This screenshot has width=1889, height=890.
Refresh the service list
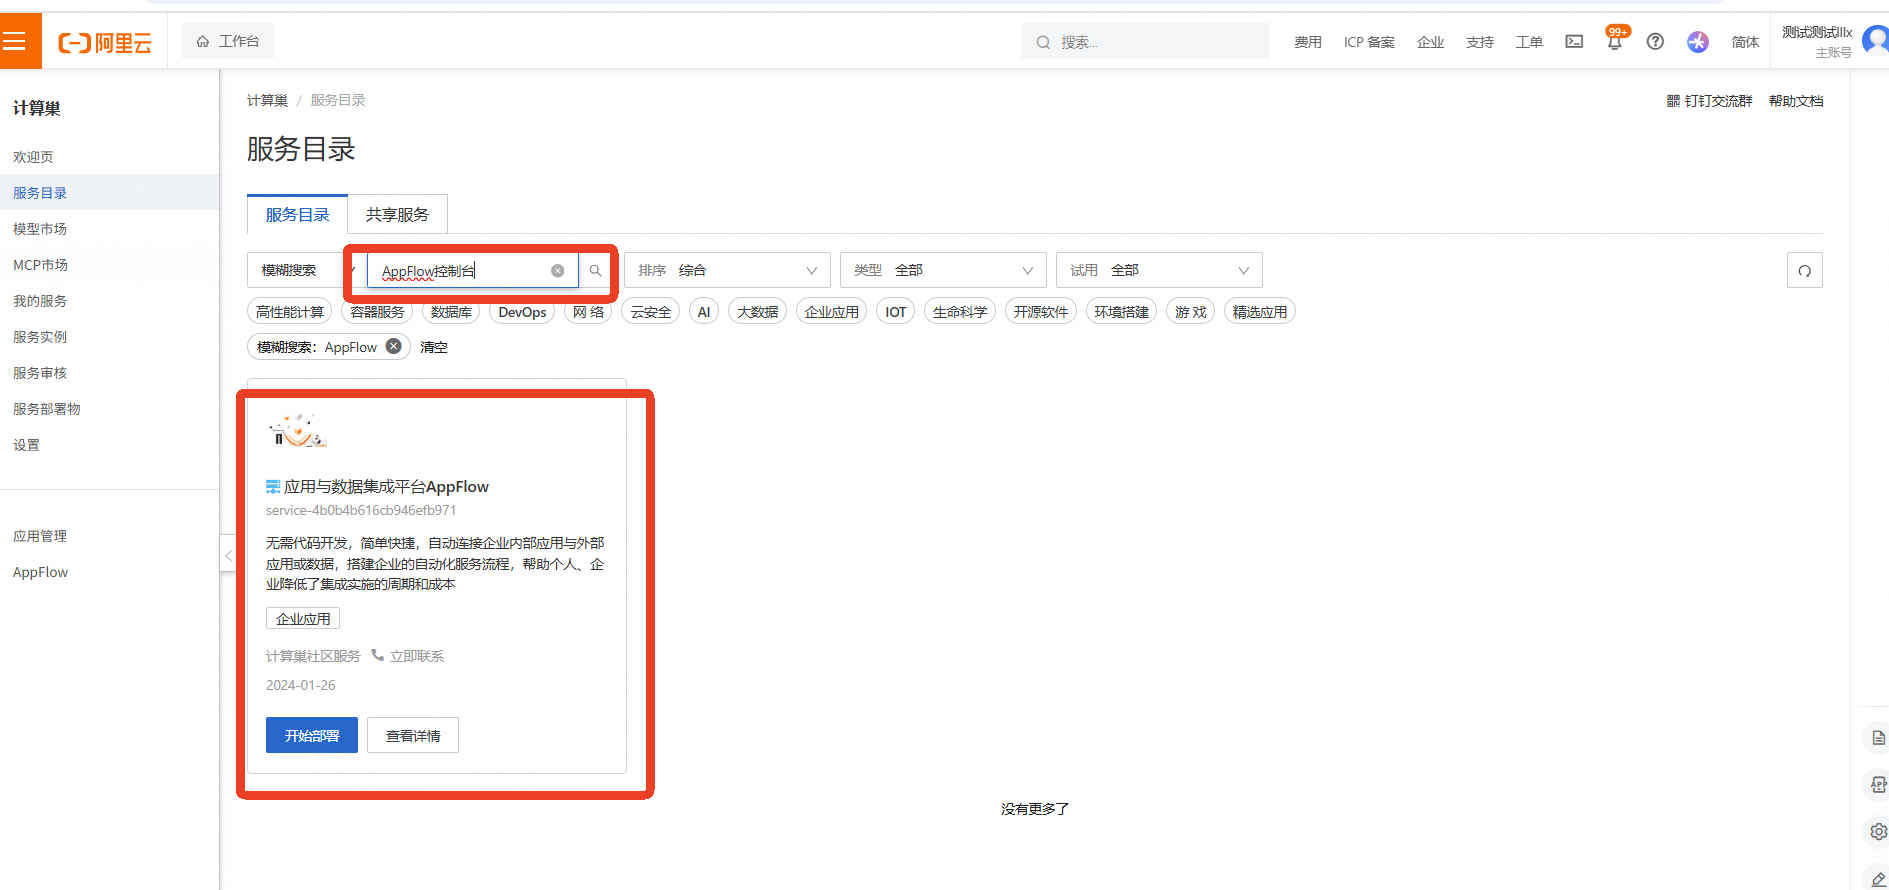[x=1805, y=270]
